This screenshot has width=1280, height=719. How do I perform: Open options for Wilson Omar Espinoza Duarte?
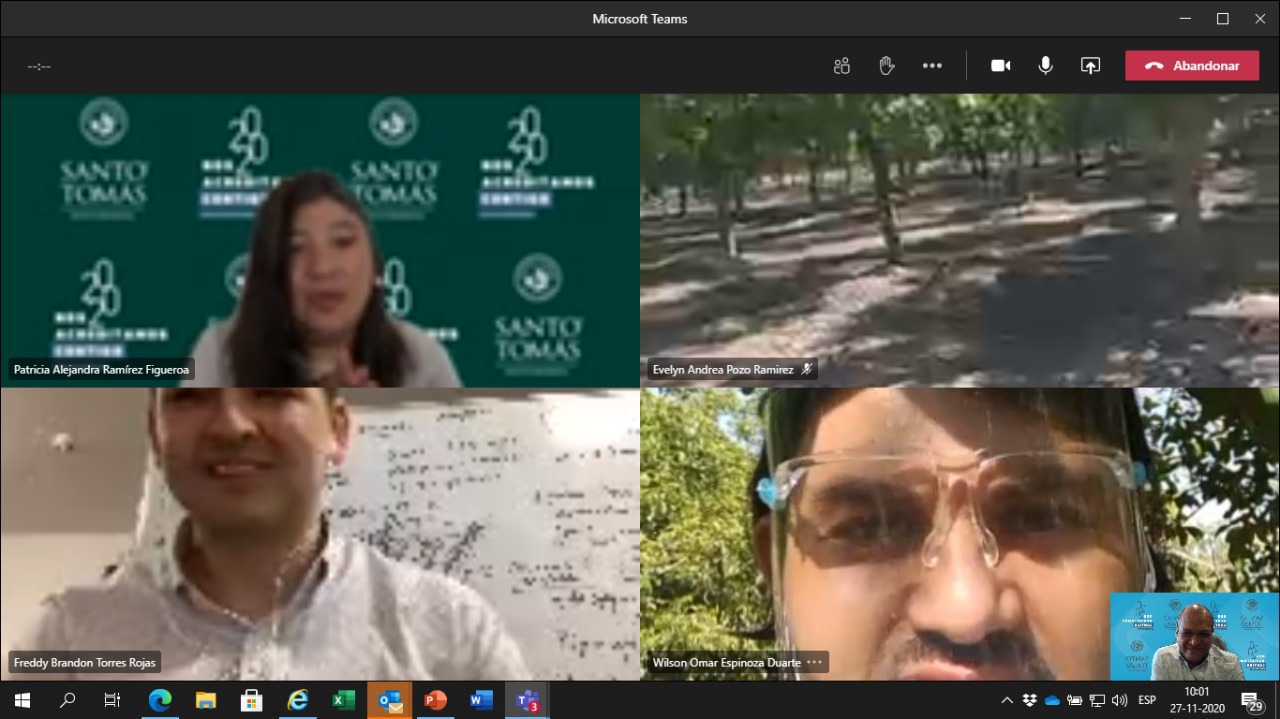(814, 662)
